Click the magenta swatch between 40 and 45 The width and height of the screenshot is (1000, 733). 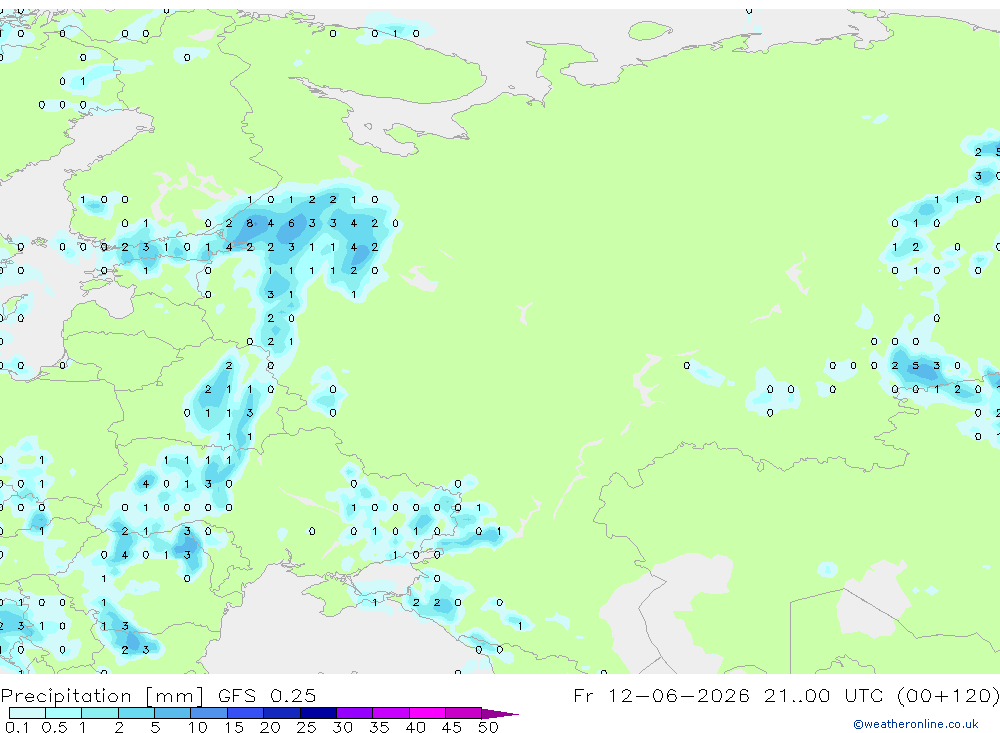point(427,713)
